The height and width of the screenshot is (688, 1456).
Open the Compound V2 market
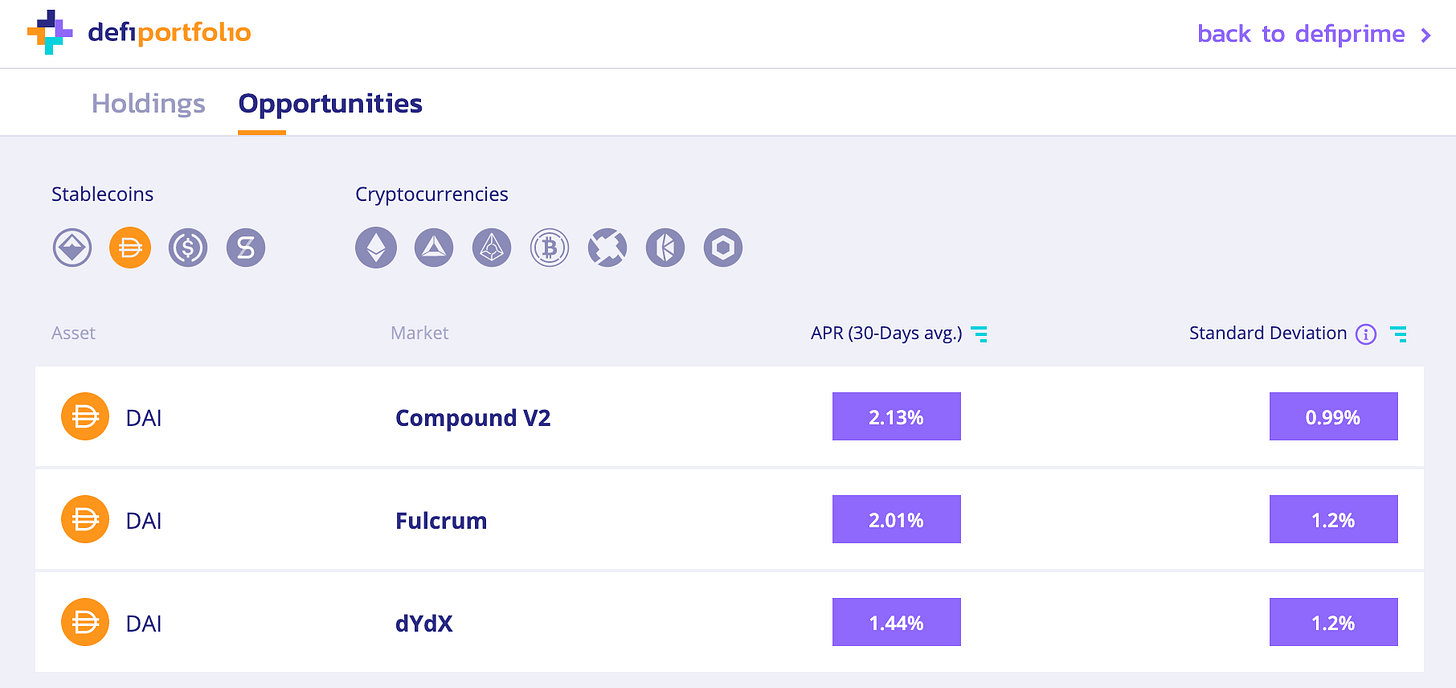click(473, 417)
